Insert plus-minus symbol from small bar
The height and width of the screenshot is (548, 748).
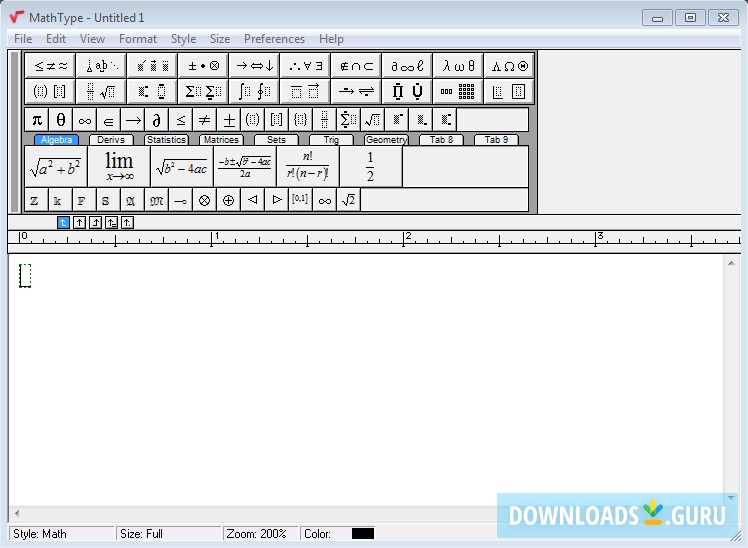pyautogui.click(x=229, y=120)
